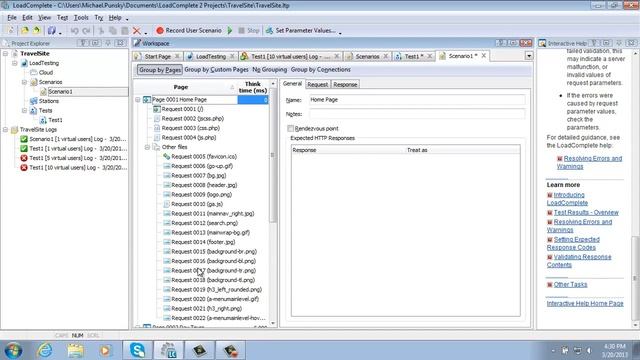This screenshot has width=640, height=360.
Task: Select Scenario1 in Project Explorer
Action: pos(60,92)
